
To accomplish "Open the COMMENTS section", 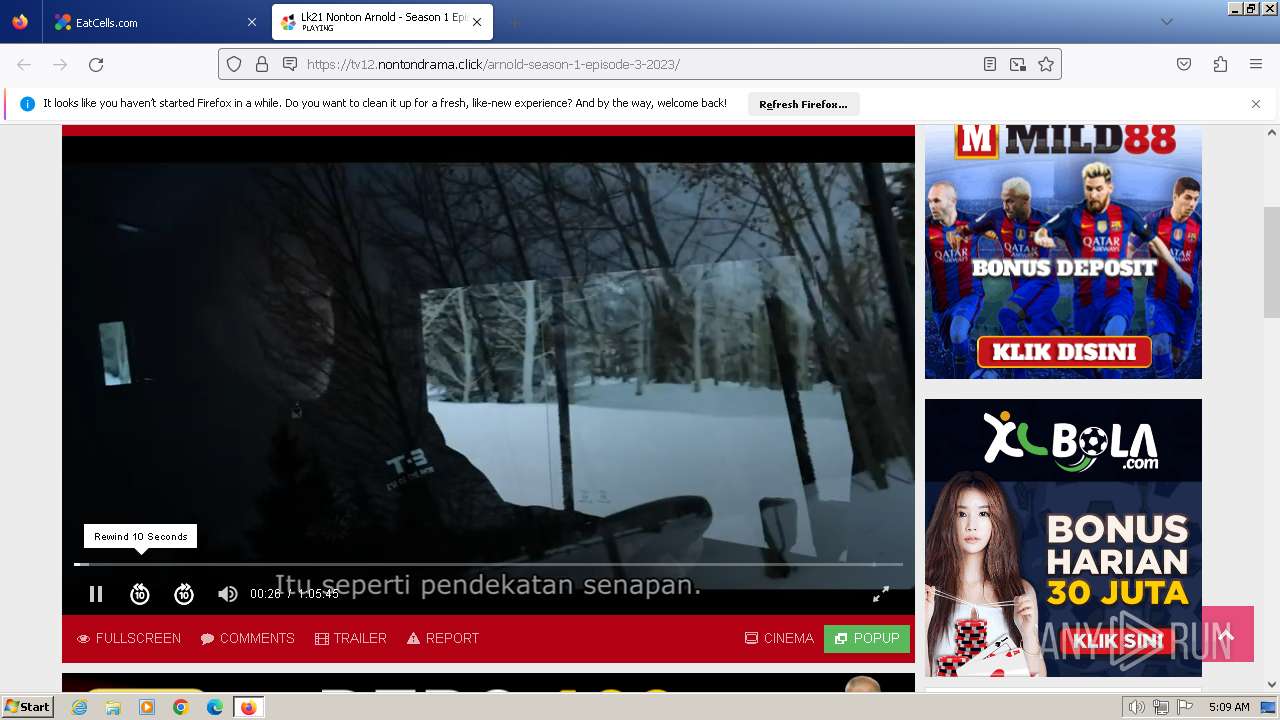I will click(247, 638).
